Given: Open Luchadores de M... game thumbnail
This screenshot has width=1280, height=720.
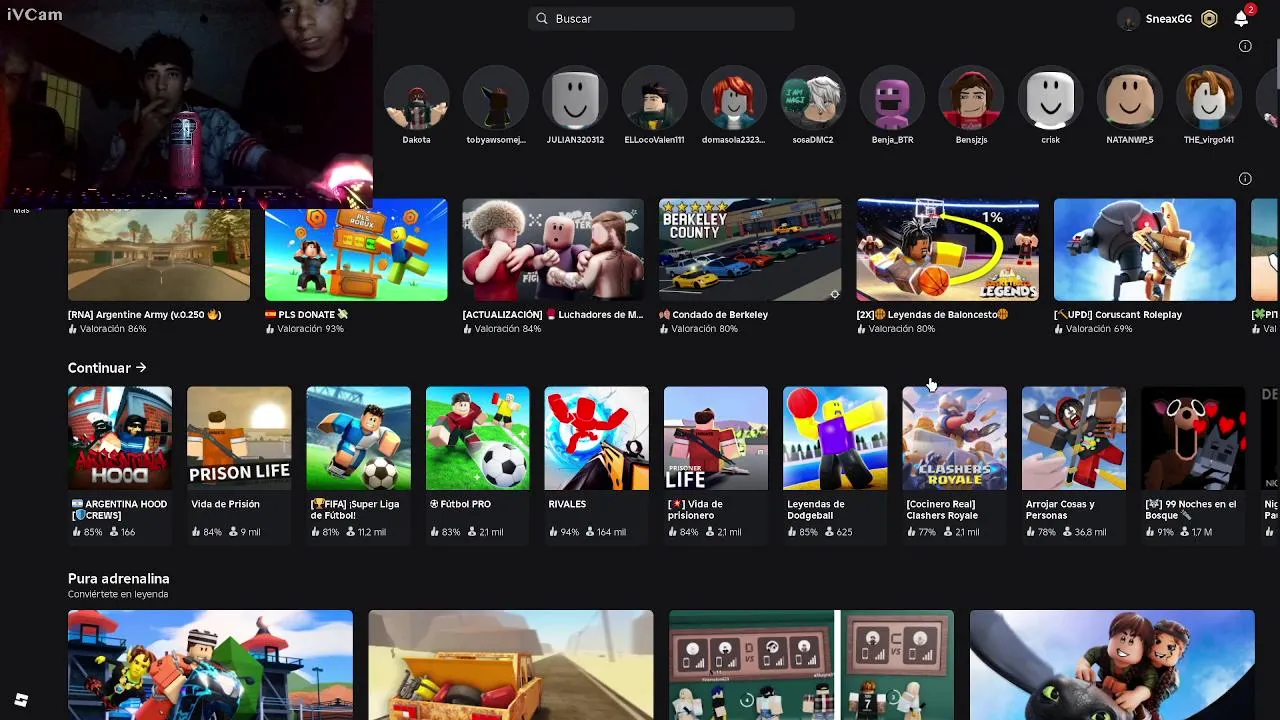Looking at the screenshot, I should click(553, 250).
